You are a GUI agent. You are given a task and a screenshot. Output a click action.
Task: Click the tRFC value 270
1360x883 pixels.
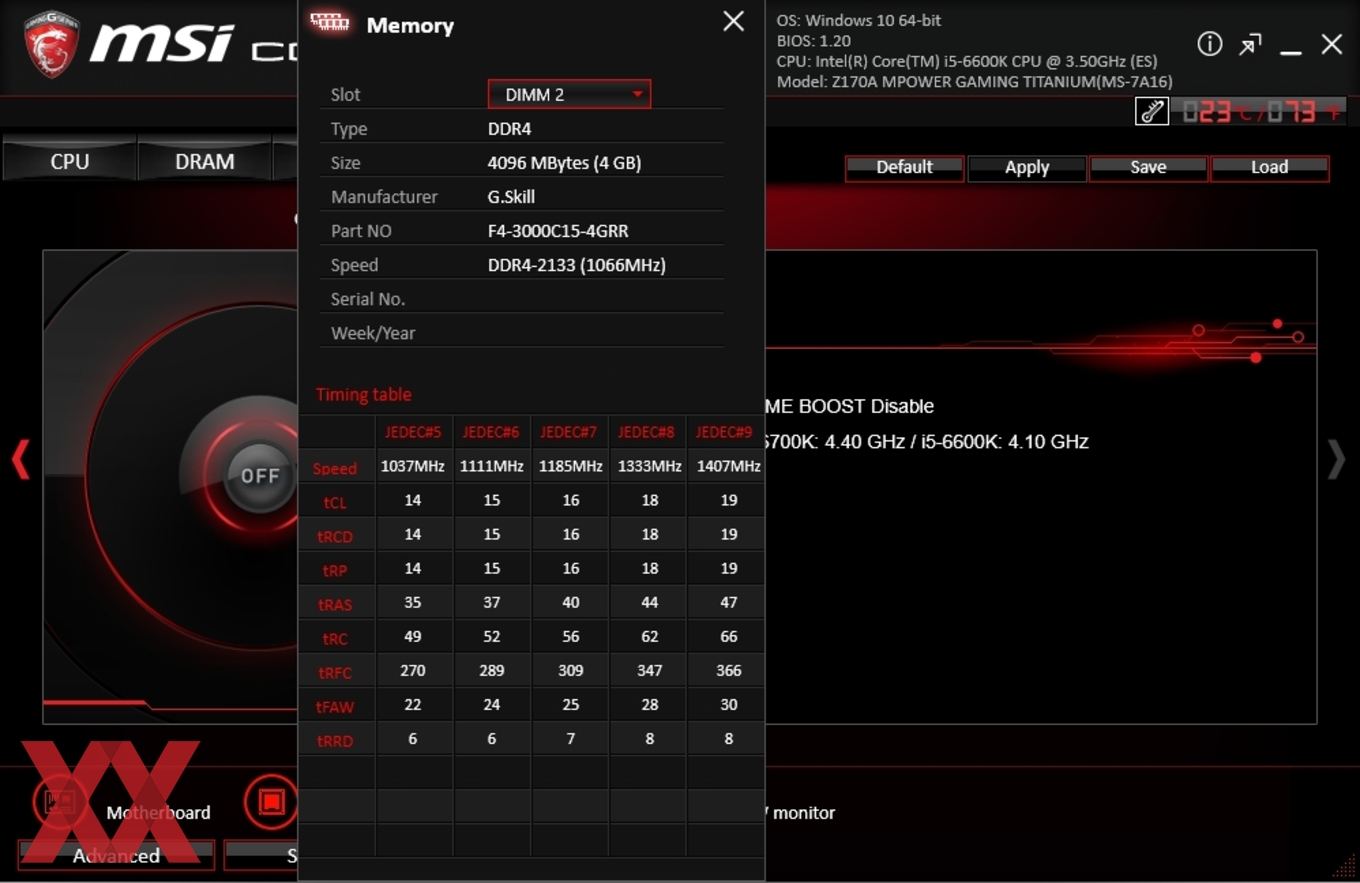click(x=413, y=670)
